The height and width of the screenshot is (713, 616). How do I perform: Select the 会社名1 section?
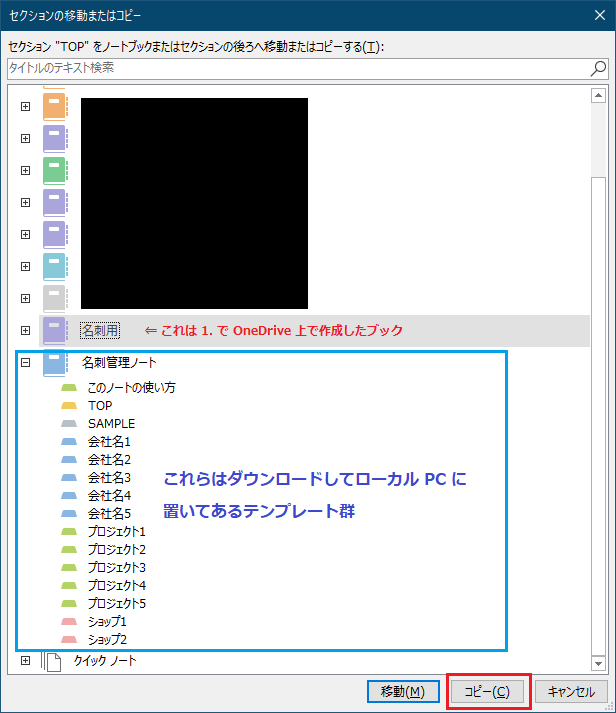(109, 442)
